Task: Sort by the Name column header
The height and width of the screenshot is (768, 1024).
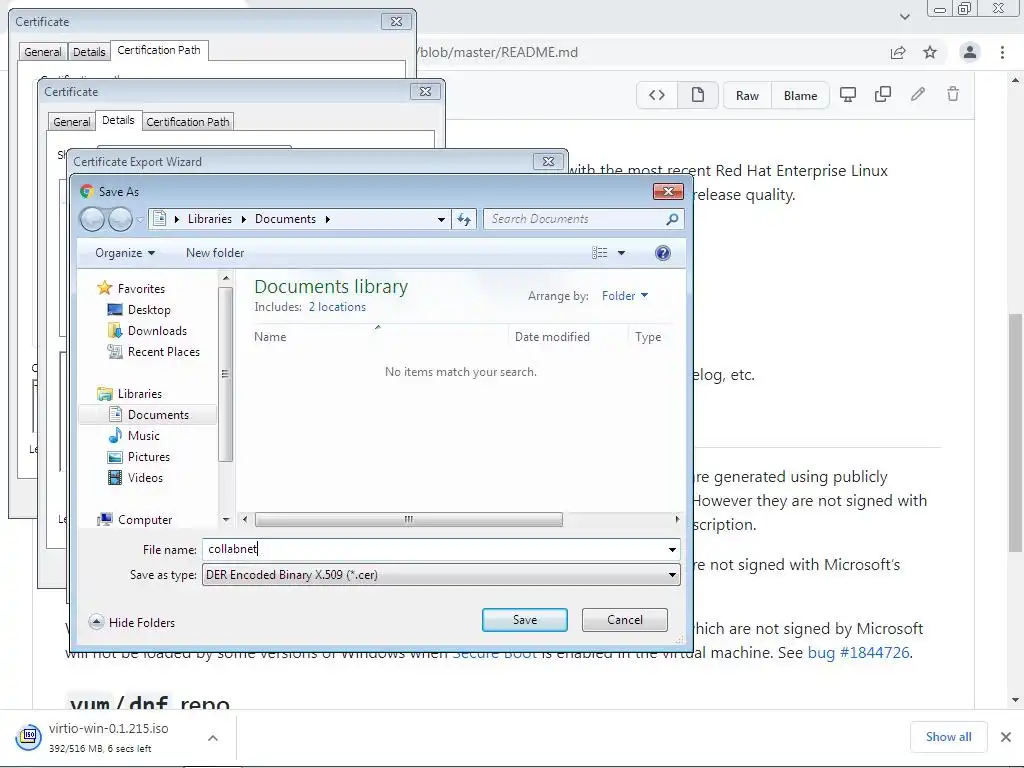Action: click(x=270, y=337)
